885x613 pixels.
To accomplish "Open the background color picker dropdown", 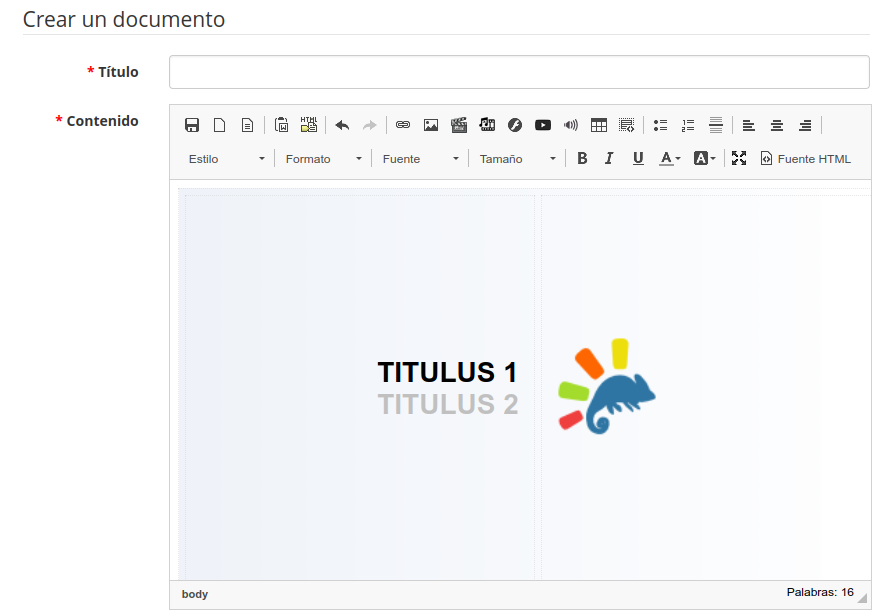I will 704,159.
